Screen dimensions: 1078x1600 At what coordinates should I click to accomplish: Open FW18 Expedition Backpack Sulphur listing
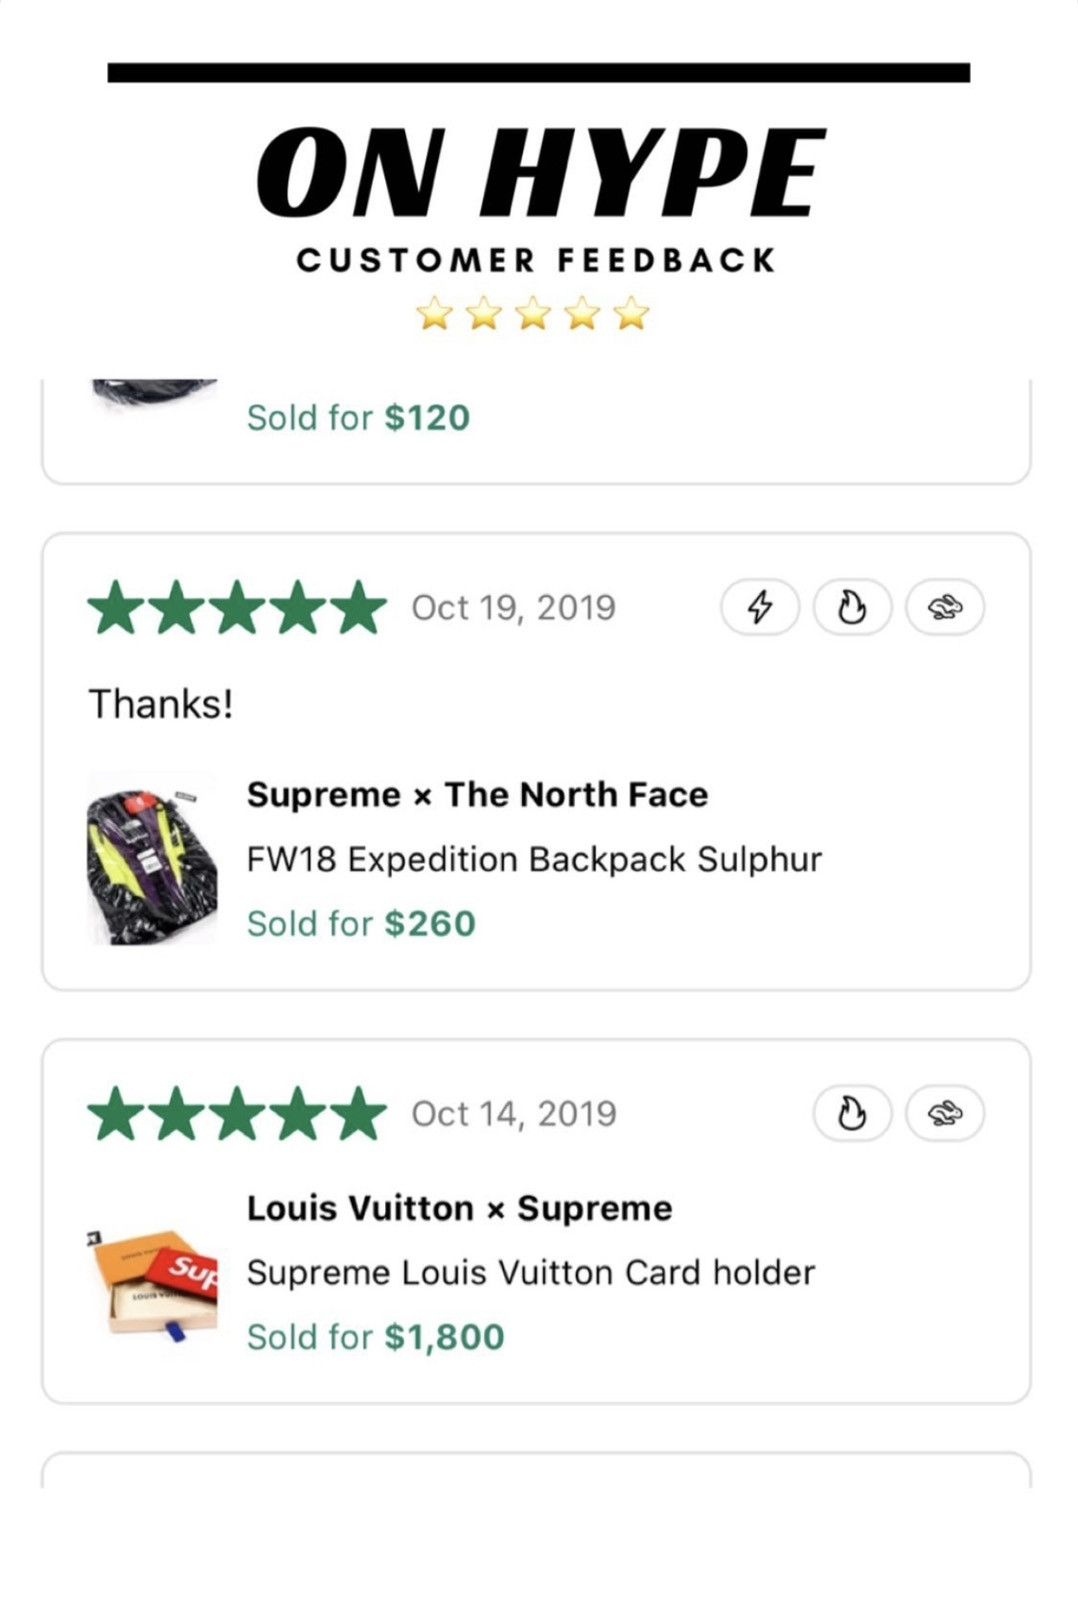tap(534, 859)
